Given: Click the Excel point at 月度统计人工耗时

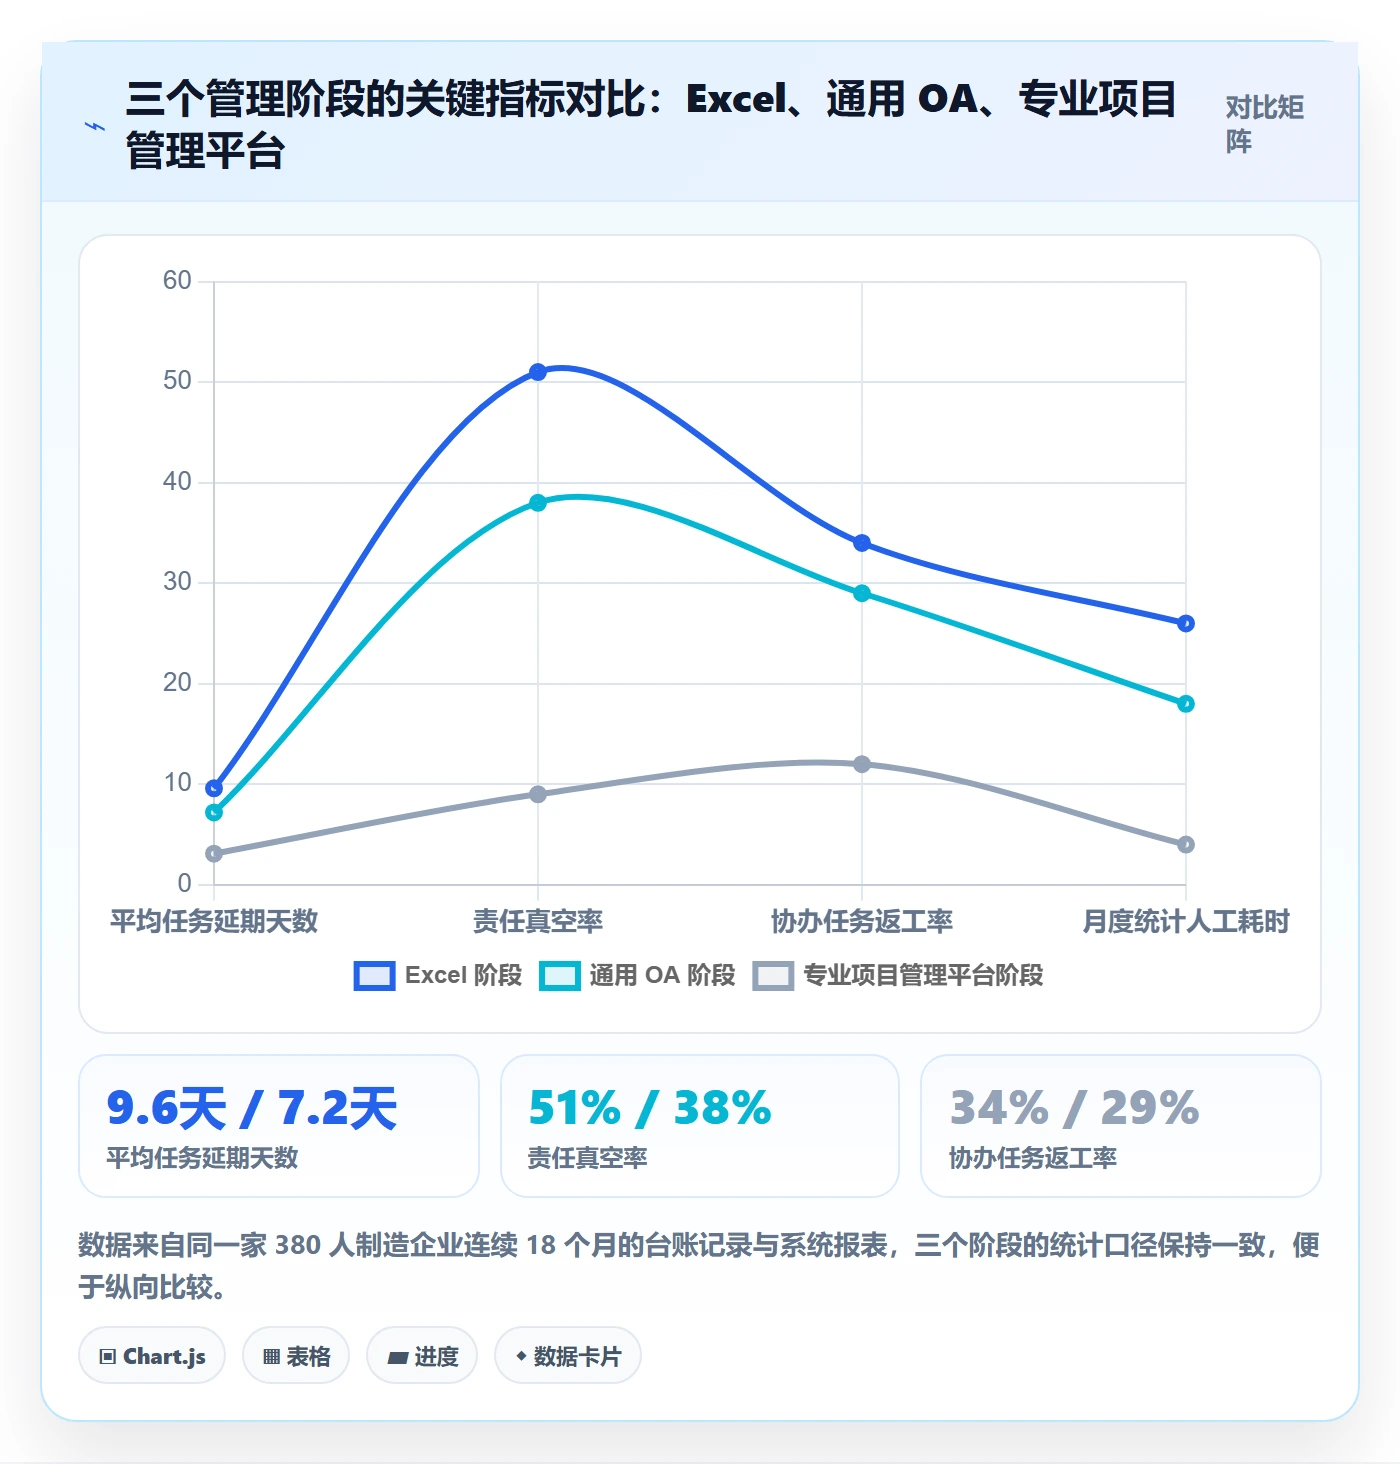Looking at the screenshot, I should pos(1186,624).
